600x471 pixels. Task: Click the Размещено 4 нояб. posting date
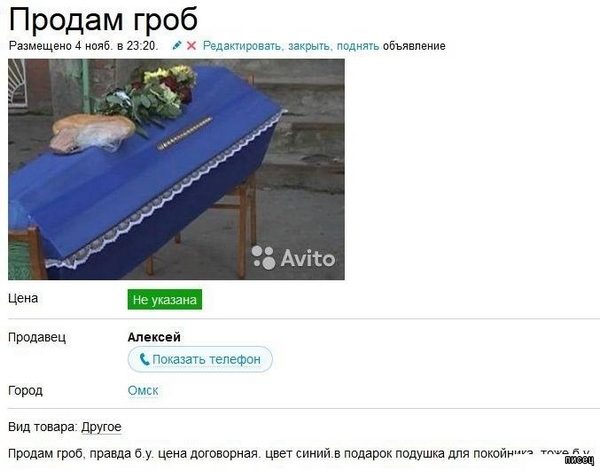(x=83, y=46)
